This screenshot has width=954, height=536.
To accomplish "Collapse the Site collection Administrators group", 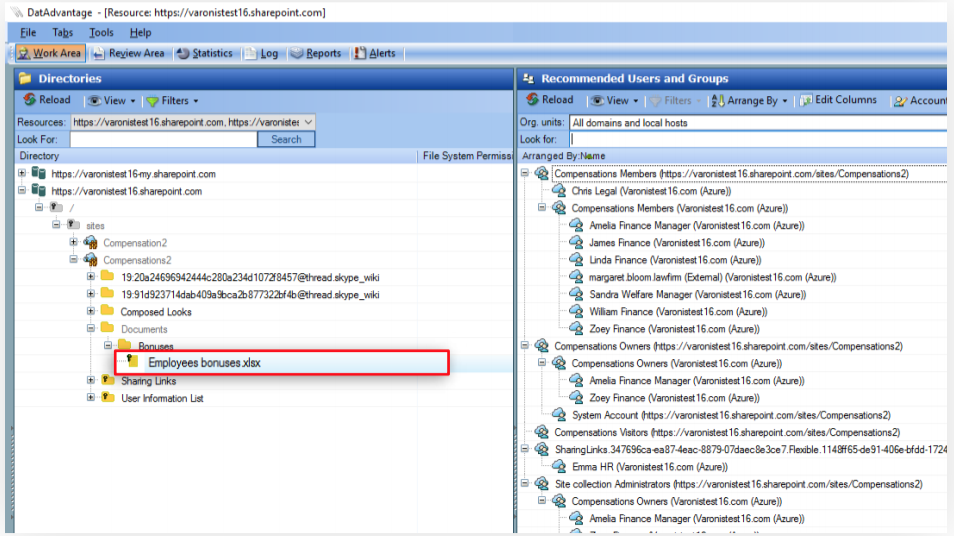I will pyautogui.click(x=525, y=484).
